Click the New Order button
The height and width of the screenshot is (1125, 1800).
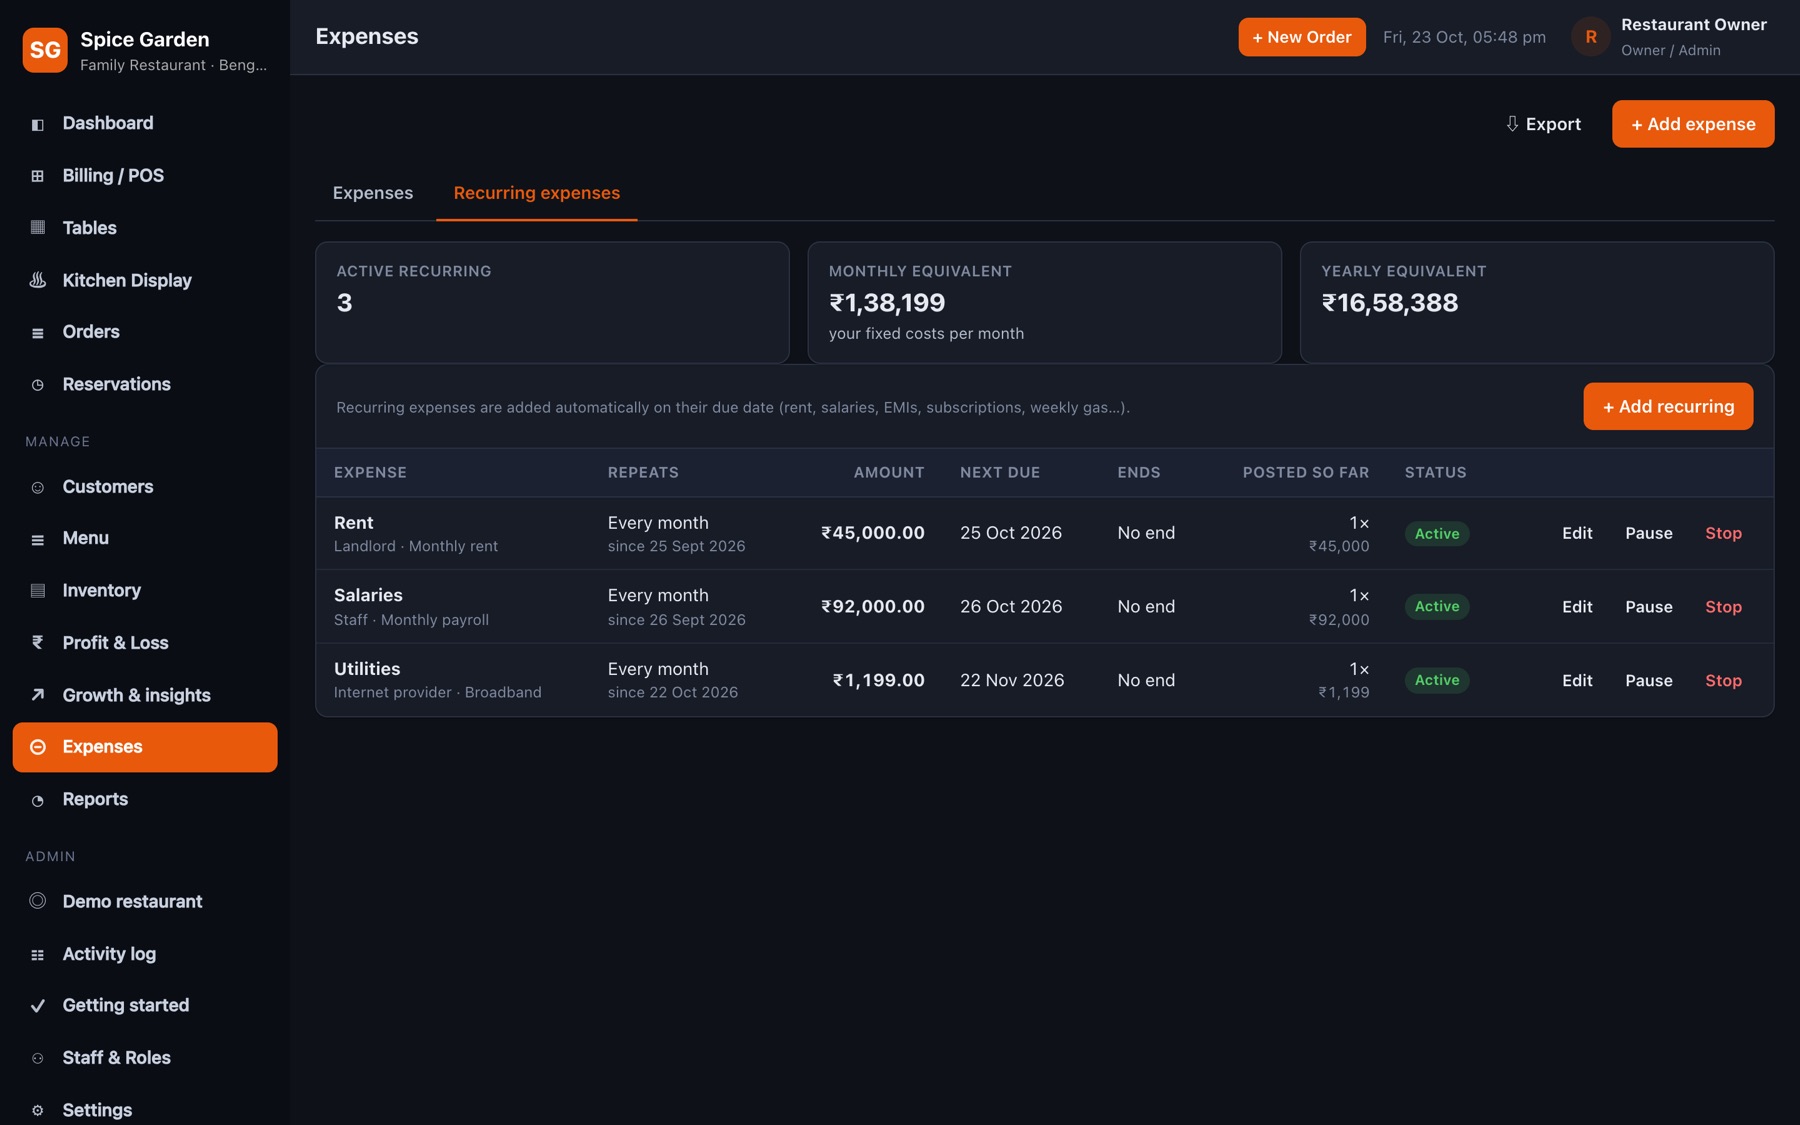[x=1302, y=37]
